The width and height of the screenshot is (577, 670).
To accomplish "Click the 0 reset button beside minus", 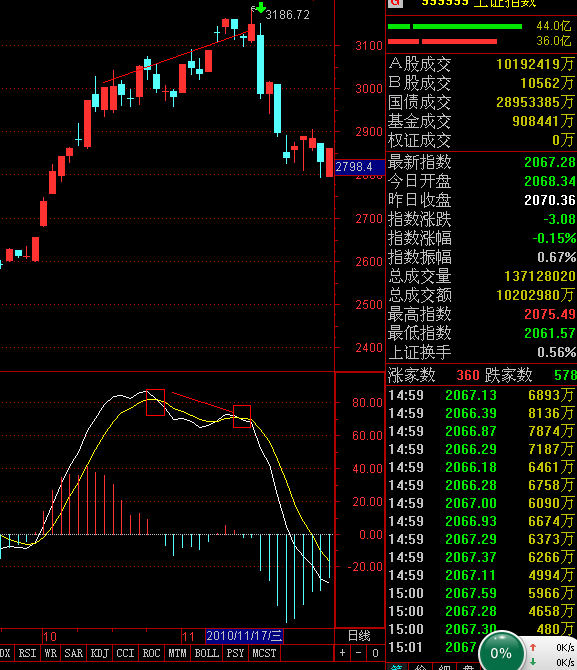I will tap(375, 653).
